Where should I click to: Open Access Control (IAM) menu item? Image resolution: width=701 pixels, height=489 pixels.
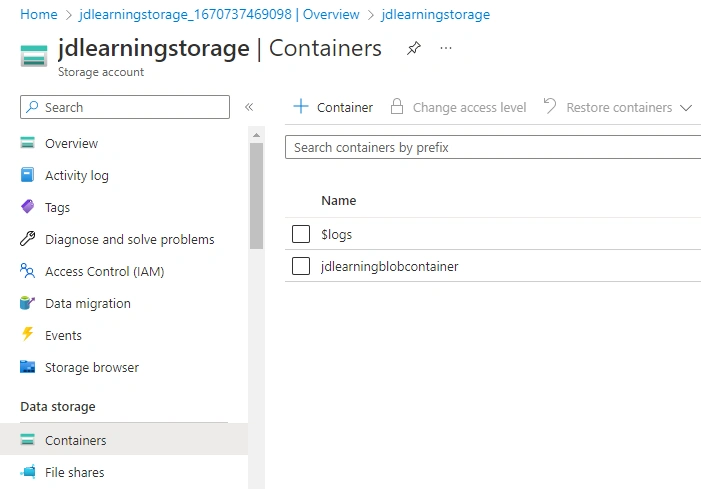point(105,272)
